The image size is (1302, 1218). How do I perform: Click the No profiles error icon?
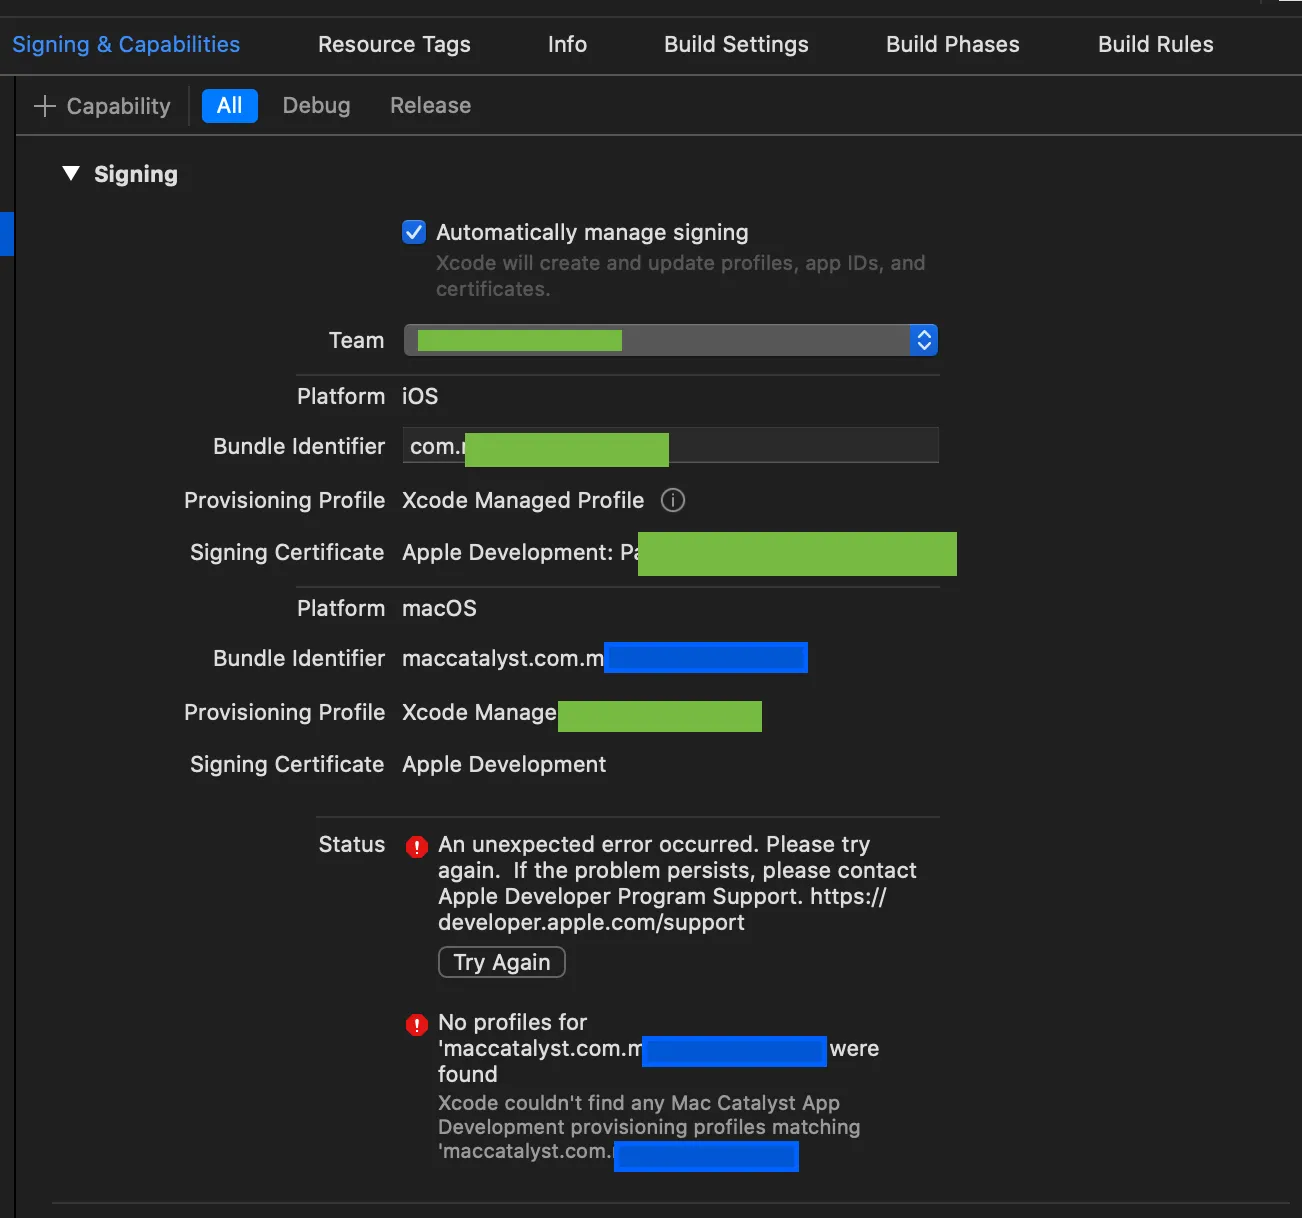point(417,1025)
